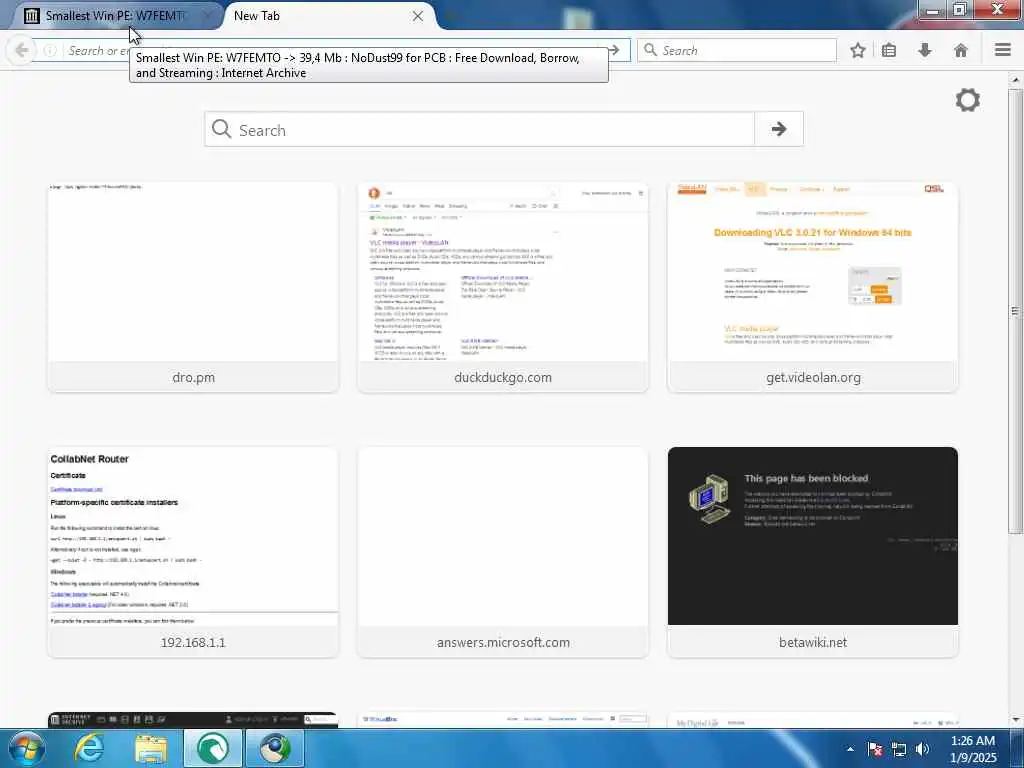The image size is (1024, 768).
Task: Open the 192.168.1.1 CollabNet Router tile
Action: click(193, 552)
